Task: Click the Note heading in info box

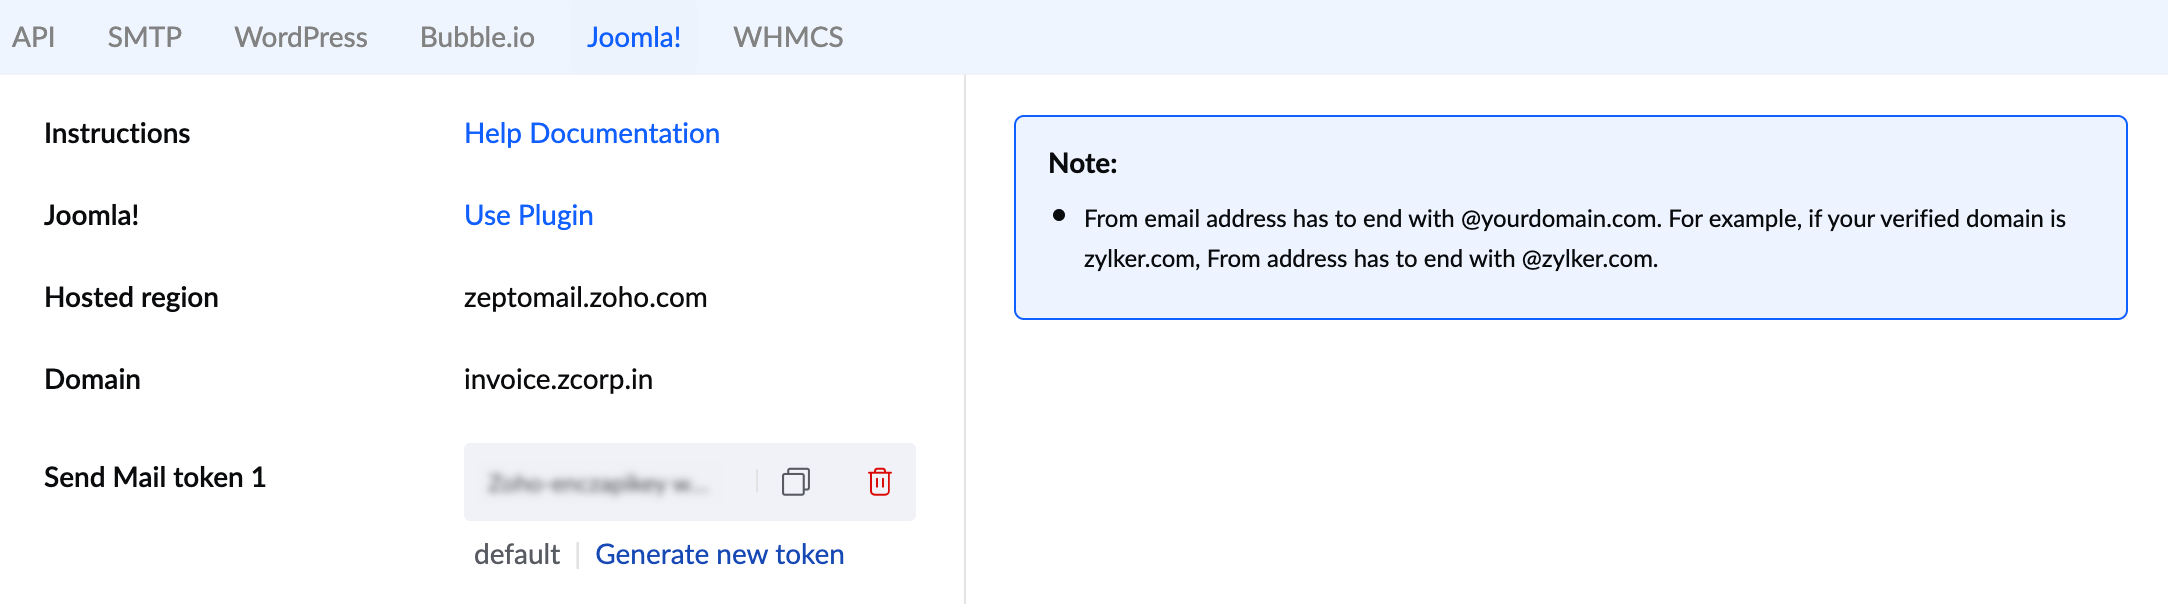Action: pos(1082,163)
